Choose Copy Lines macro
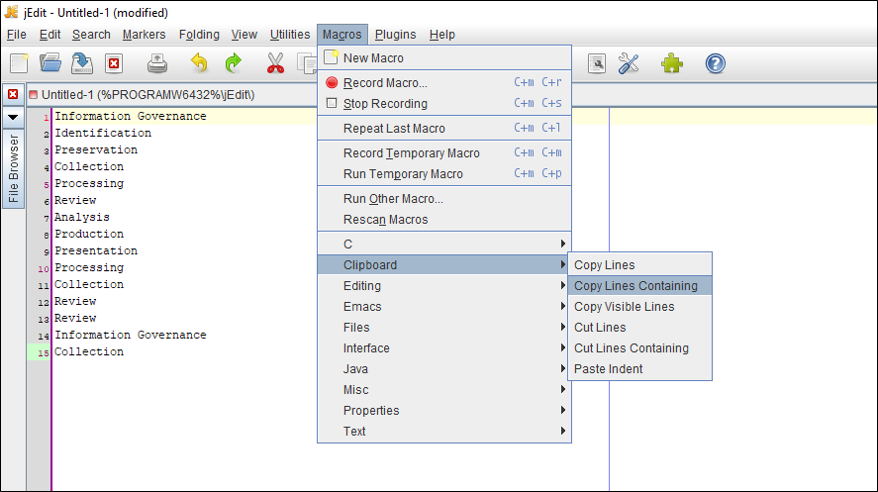Screen dimensions: 878x492 coord(639,265)
